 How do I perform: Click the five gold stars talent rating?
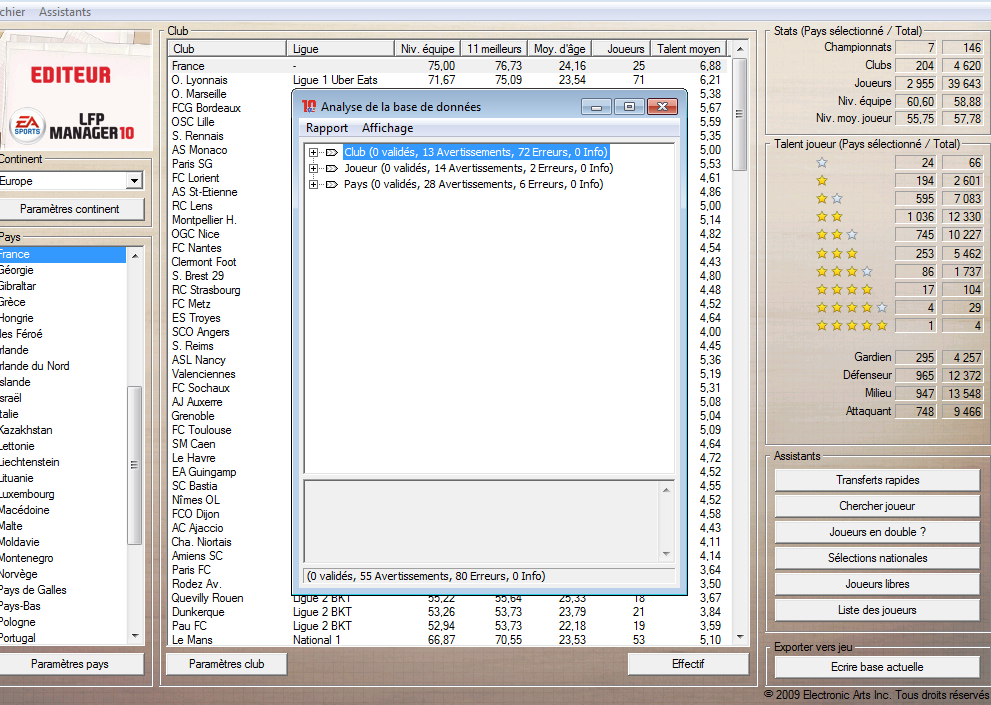(852, 326)
